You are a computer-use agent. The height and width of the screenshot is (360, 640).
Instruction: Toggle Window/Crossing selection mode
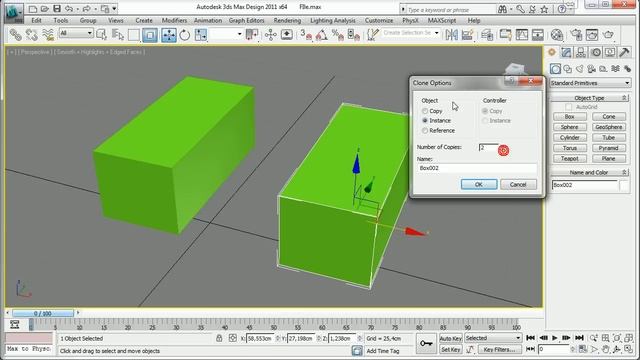click(150, 35)
